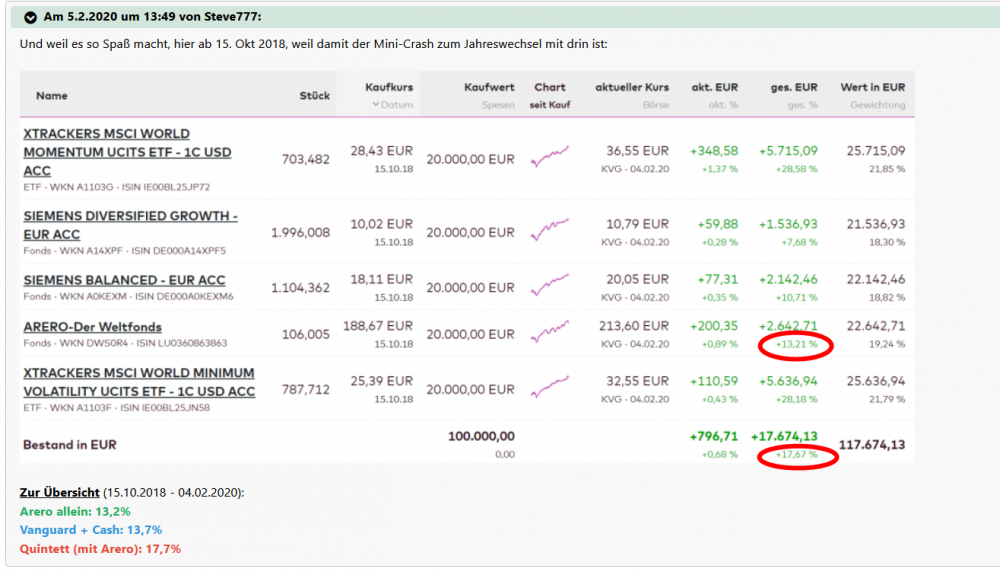Click the Zur Übersicht heading

[59, 492]
